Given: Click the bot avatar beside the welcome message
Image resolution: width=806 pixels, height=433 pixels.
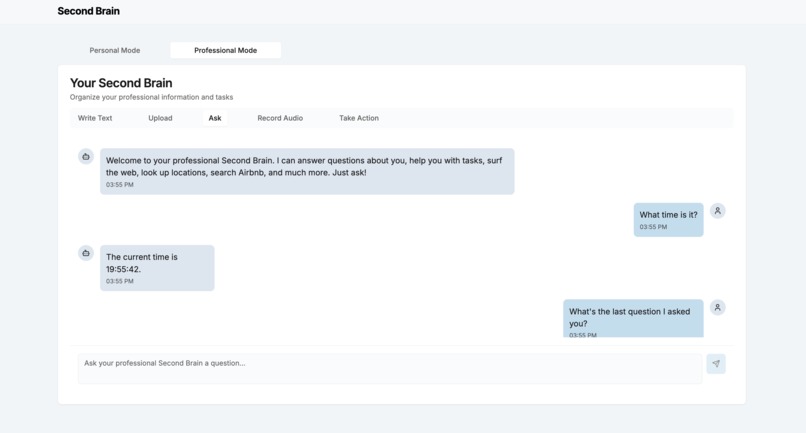Looking at the screenshot, I should coord(86,156).
